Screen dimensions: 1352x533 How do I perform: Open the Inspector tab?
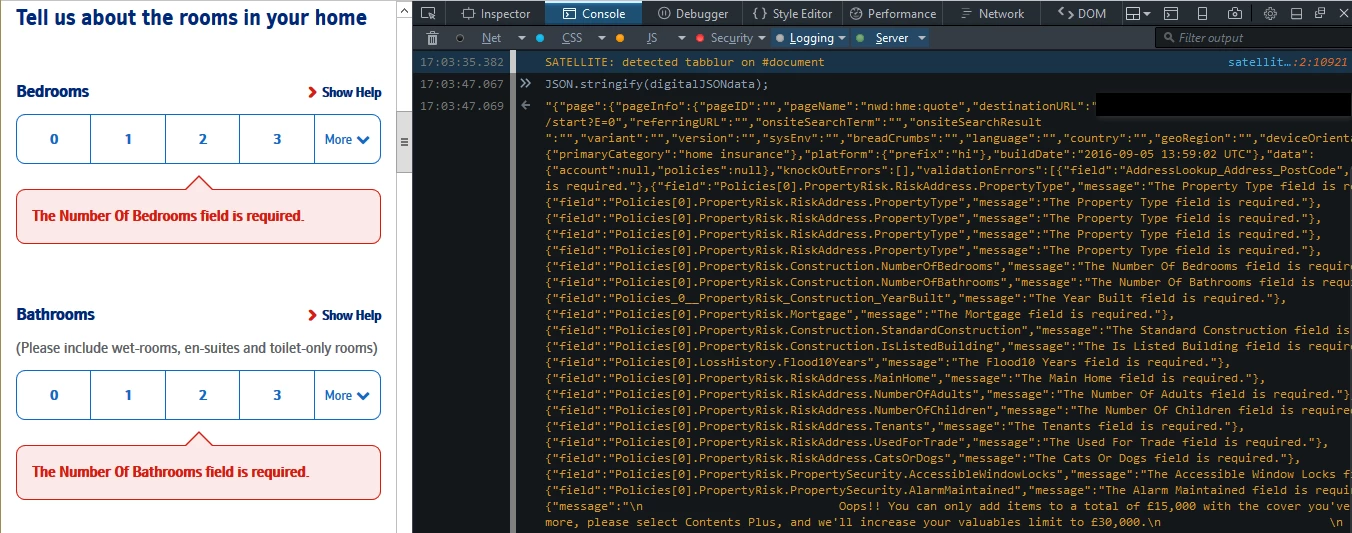click(496, 13)
